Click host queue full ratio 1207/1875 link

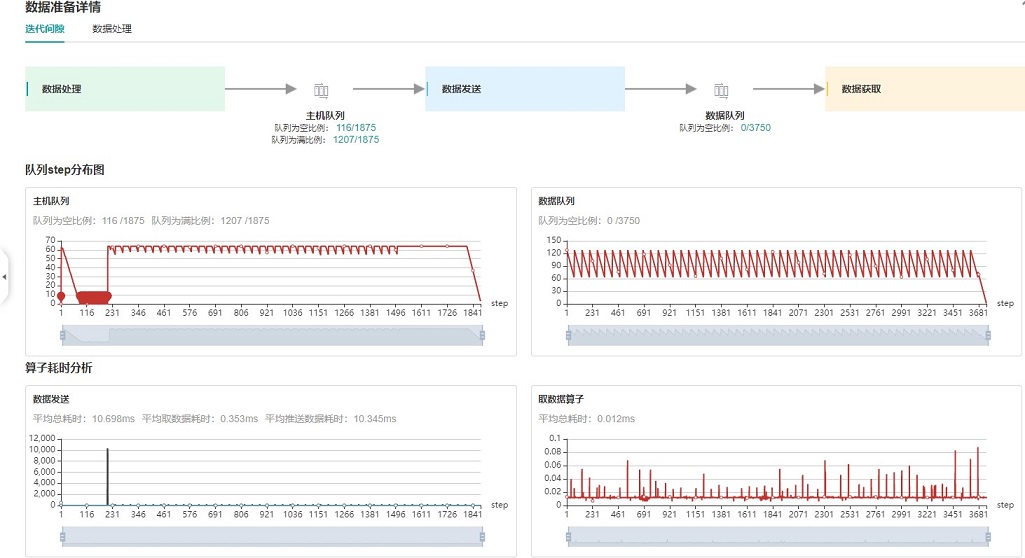point(356,140)
